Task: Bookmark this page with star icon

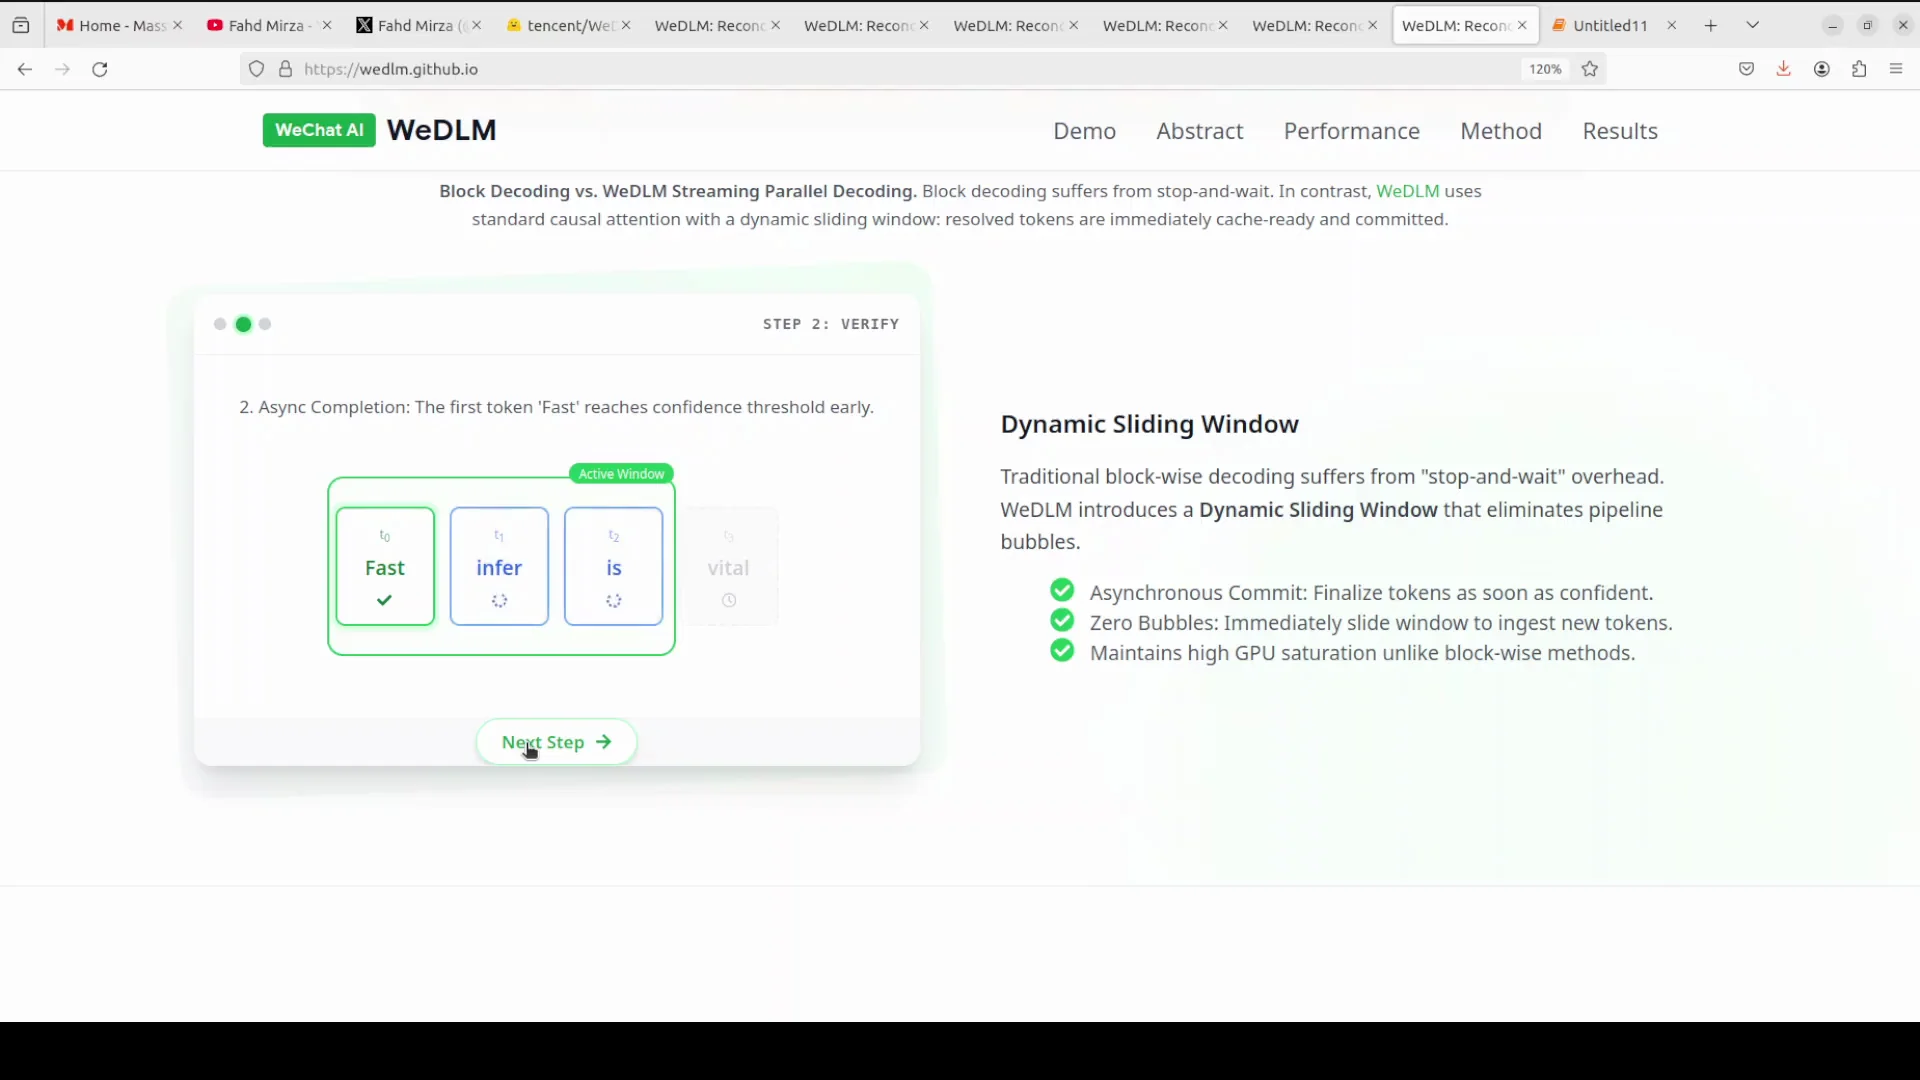Action: 1590,69
